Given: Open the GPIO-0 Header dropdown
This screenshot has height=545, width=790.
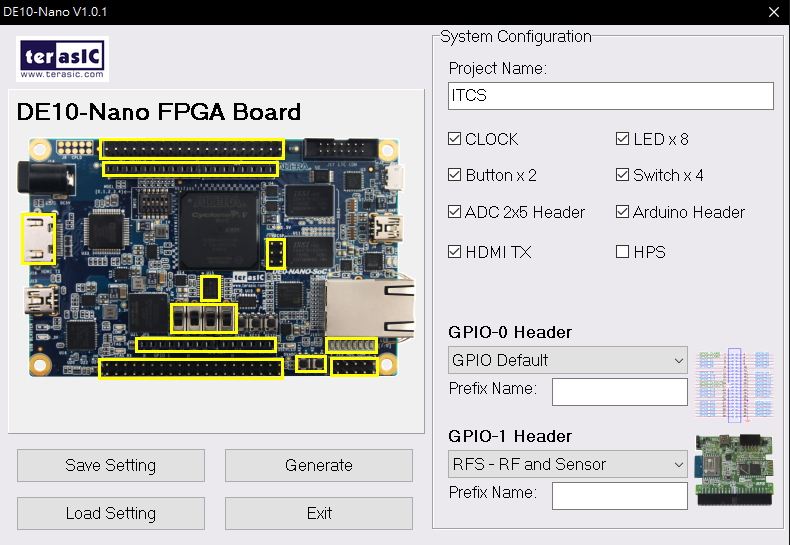Looking at the screenshot, I should (x=568, y=360).
